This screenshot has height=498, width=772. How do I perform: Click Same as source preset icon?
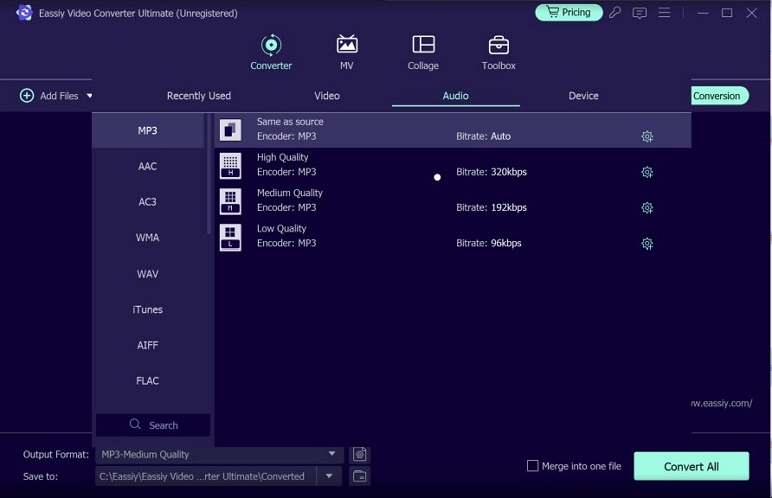point(230,130)
